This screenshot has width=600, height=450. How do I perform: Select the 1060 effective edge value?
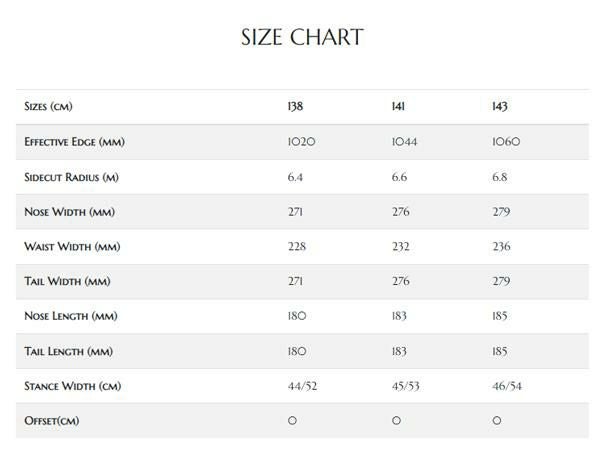[x=506, y=142]
